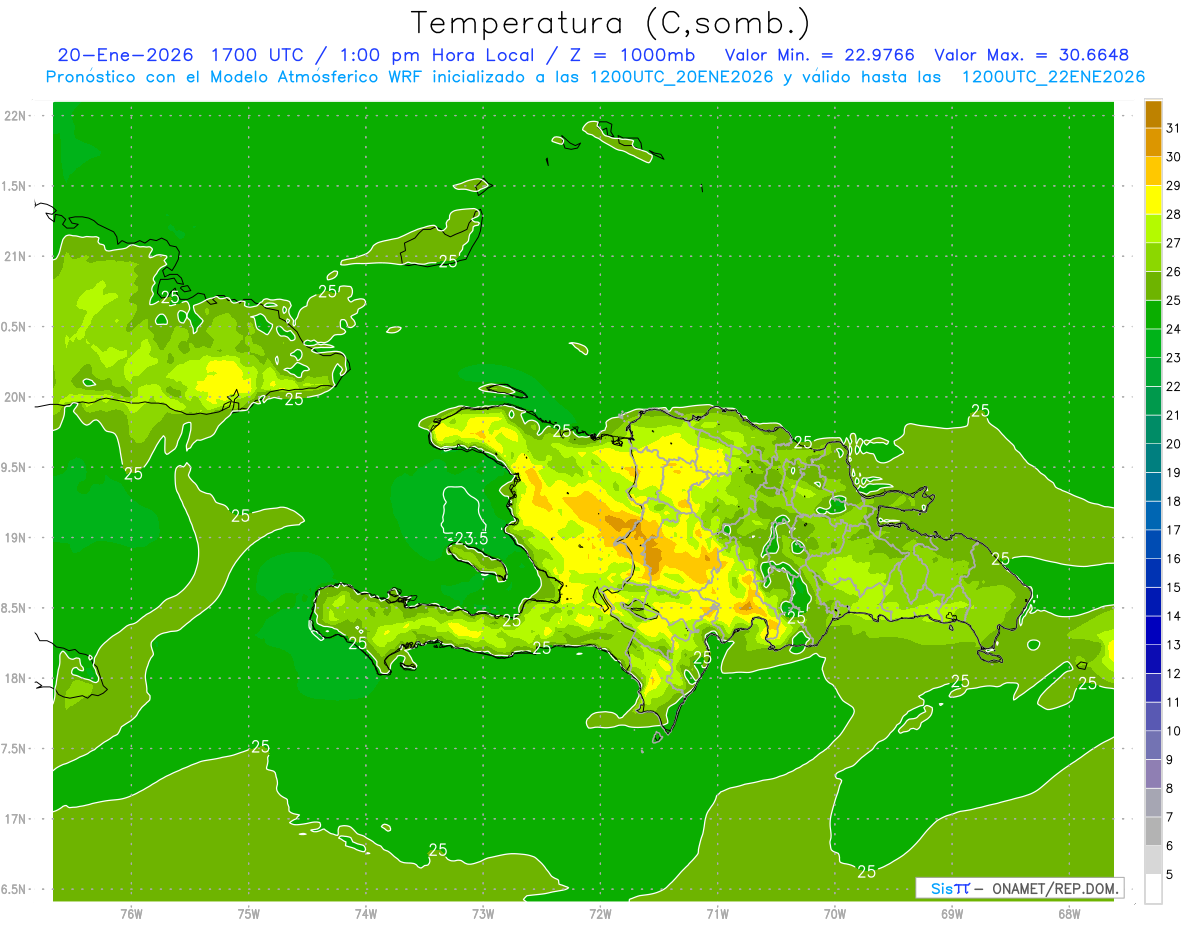The image size is (1200, 927).
Task: Click the legend value "5"
Action: pos(1171,875)
